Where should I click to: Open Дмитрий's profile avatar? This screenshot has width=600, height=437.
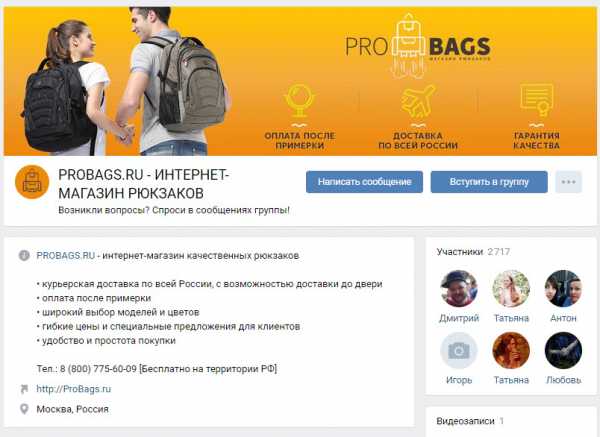click(x=459, y=289)
